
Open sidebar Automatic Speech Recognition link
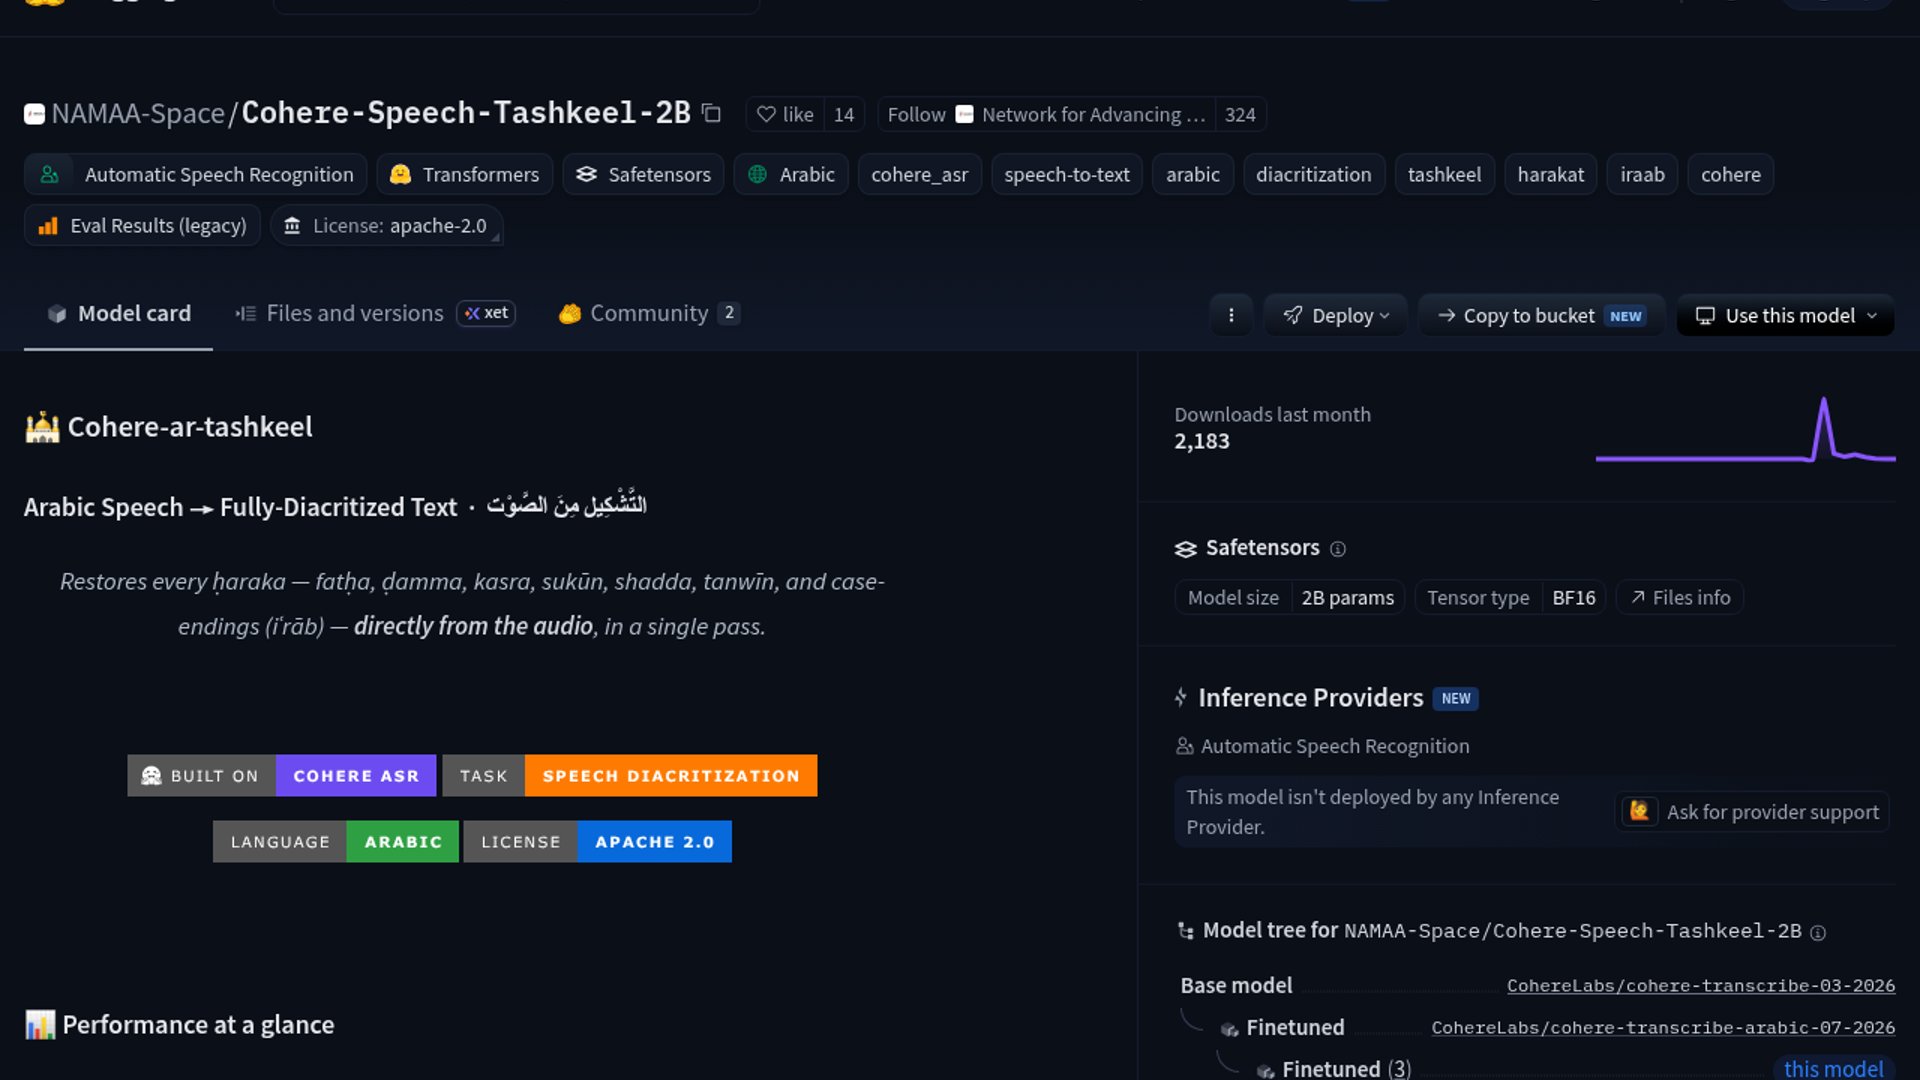(1322, 746)
